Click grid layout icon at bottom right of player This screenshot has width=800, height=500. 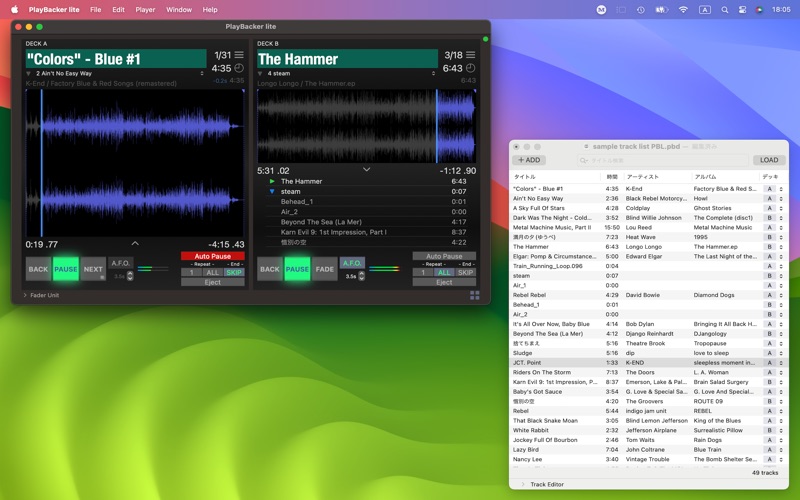[474, 295]
